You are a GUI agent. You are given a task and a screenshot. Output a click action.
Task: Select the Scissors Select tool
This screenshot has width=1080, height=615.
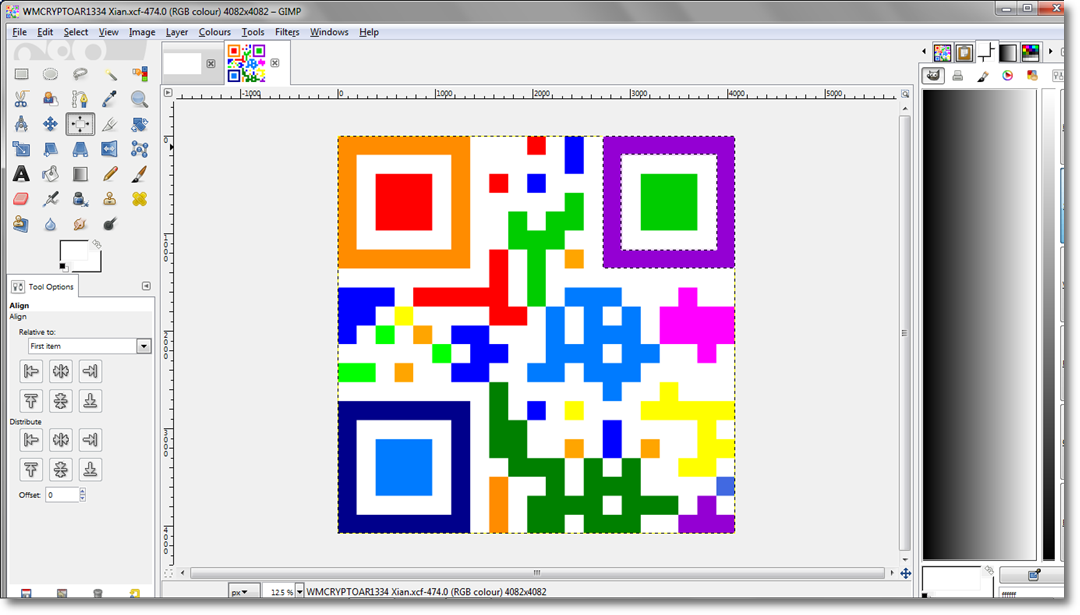click(x=21, y=99)
